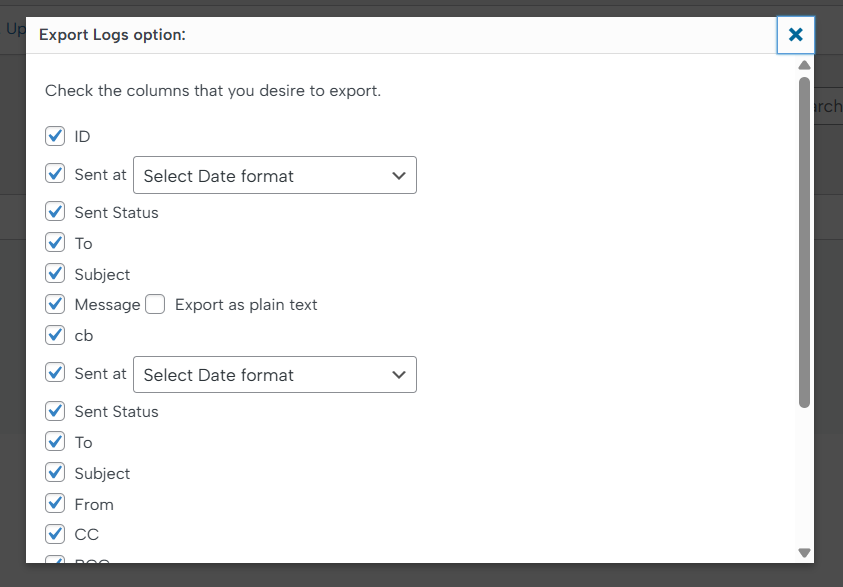Open the second Select Date format dropdown
Image resolution: width=843 pixels, height=587 pixels.
tap(275, 374)
